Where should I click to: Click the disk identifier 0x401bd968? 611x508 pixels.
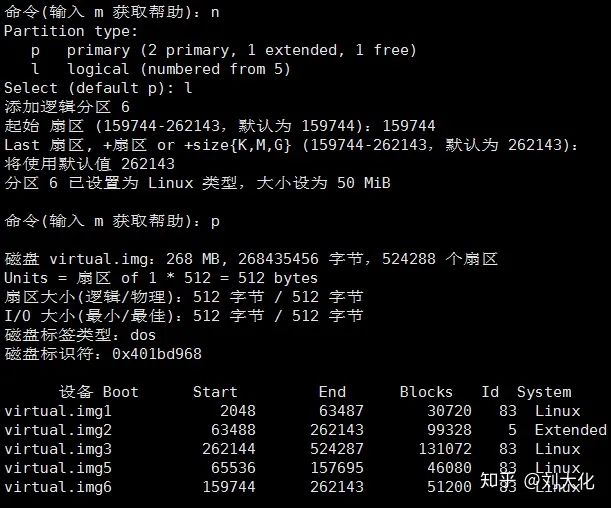point(157,354)
